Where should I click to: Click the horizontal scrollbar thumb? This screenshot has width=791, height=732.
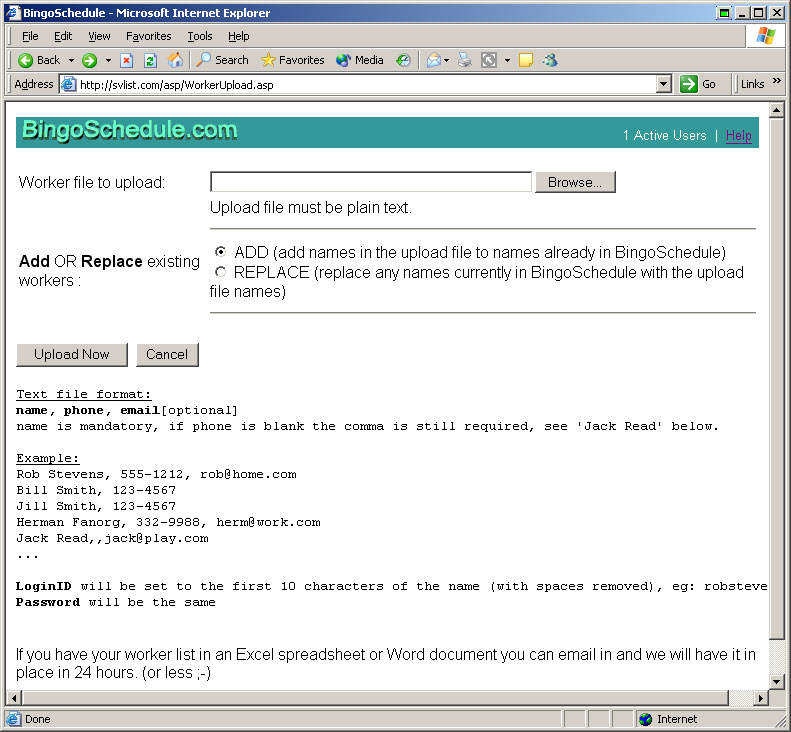coord(374,698)
